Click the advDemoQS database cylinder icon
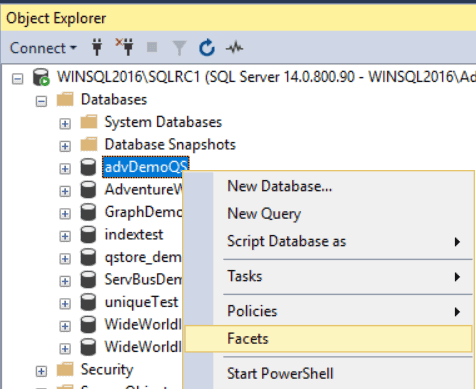Image resolution: width=476 pixels, height=389 pixels. (88, 167)
